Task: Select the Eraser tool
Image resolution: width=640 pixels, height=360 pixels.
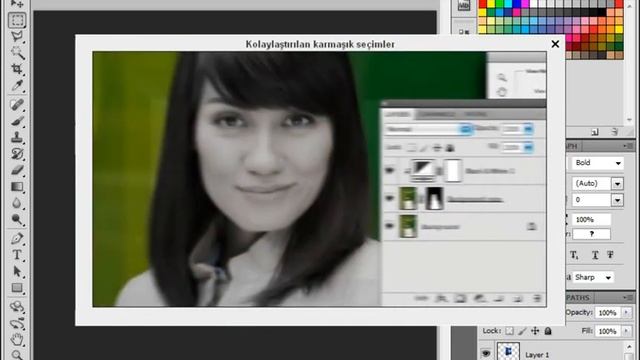Action: click(x=17, y=170)
